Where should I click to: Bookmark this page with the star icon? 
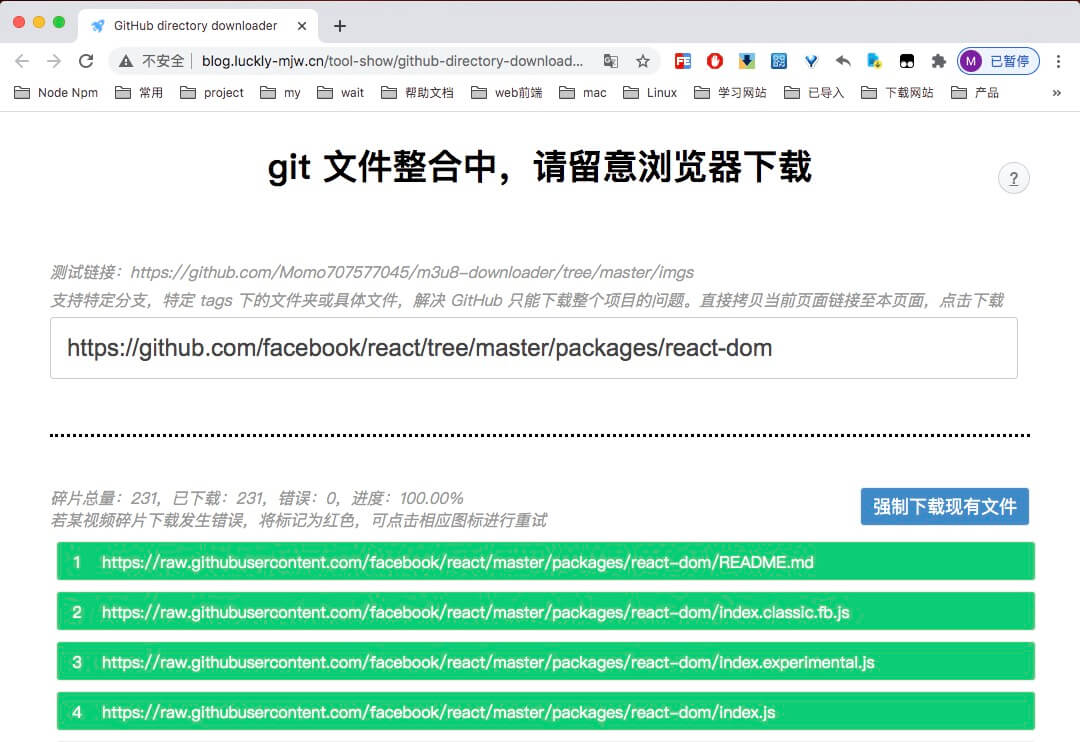643,61
